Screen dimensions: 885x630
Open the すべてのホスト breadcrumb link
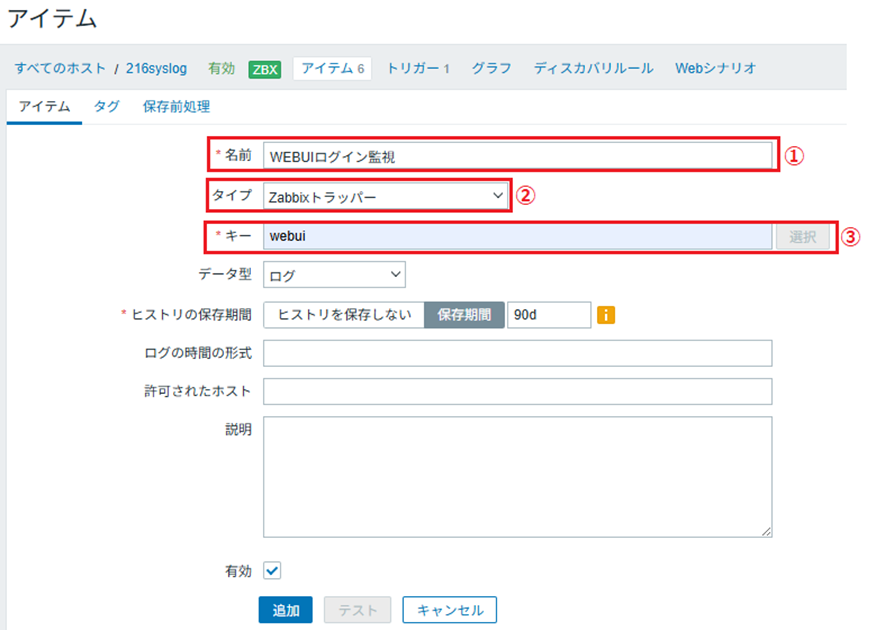59,69
